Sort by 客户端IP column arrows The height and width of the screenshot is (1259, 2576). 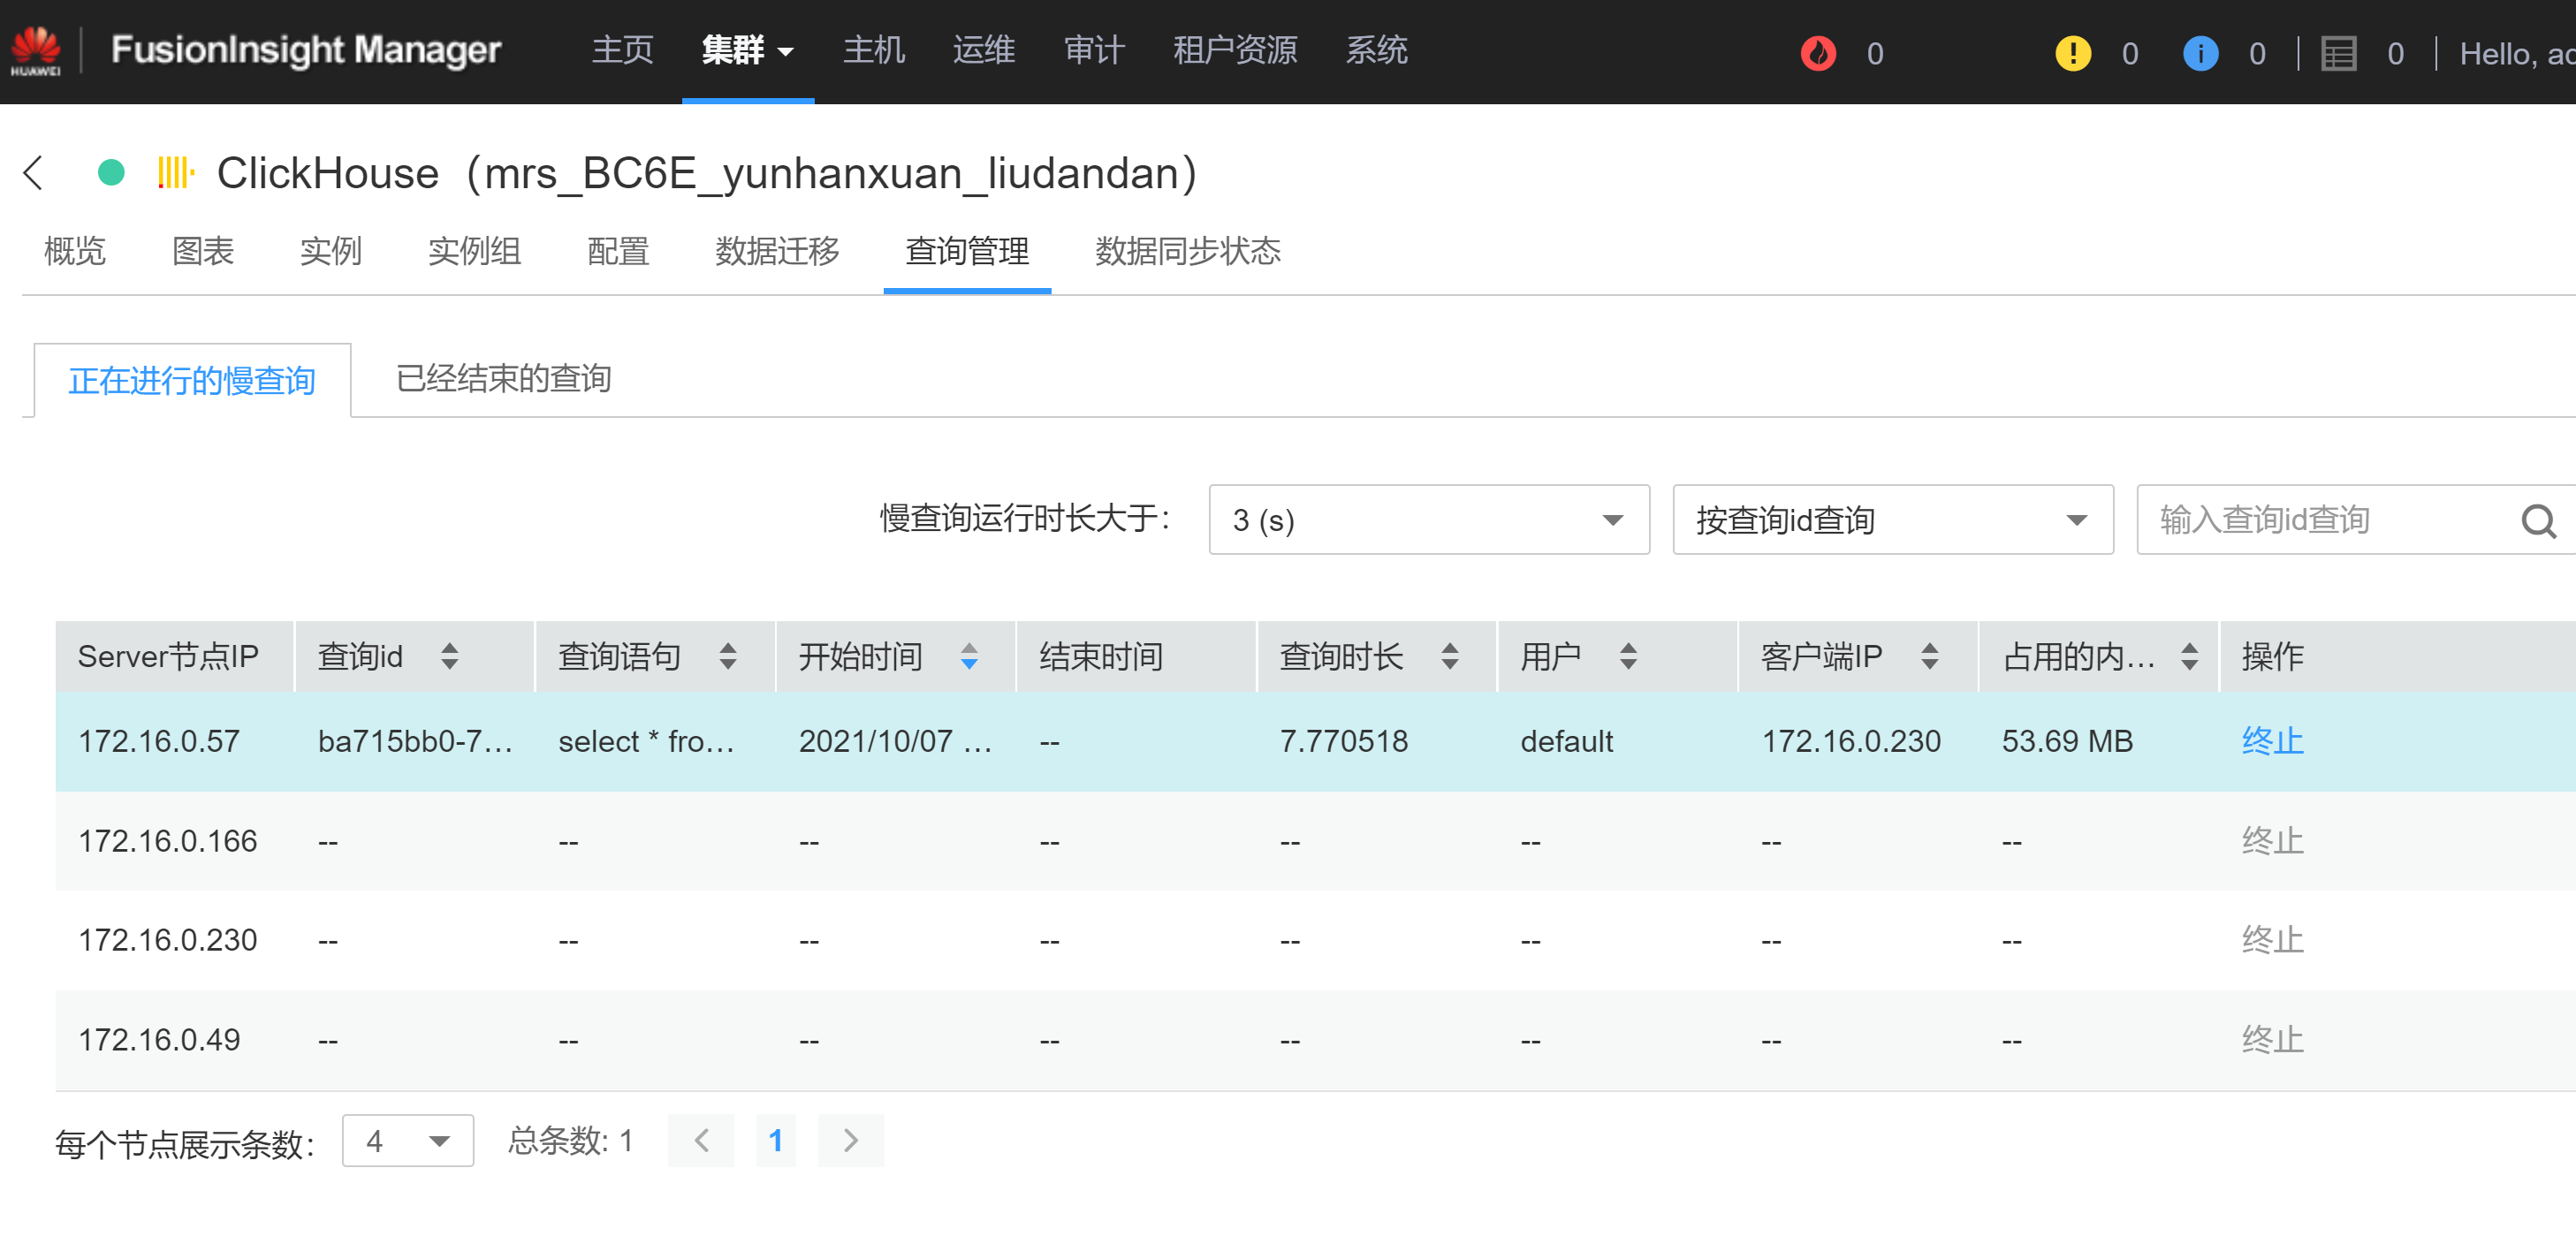point(1929,656)
